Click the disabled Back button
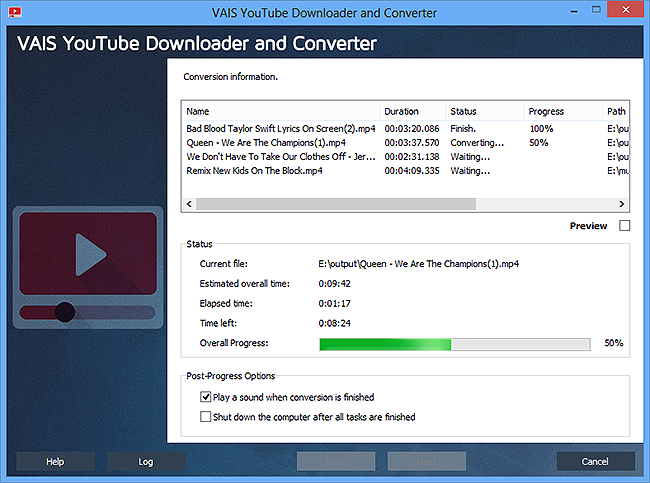The image size is (650, 483). 336,461
